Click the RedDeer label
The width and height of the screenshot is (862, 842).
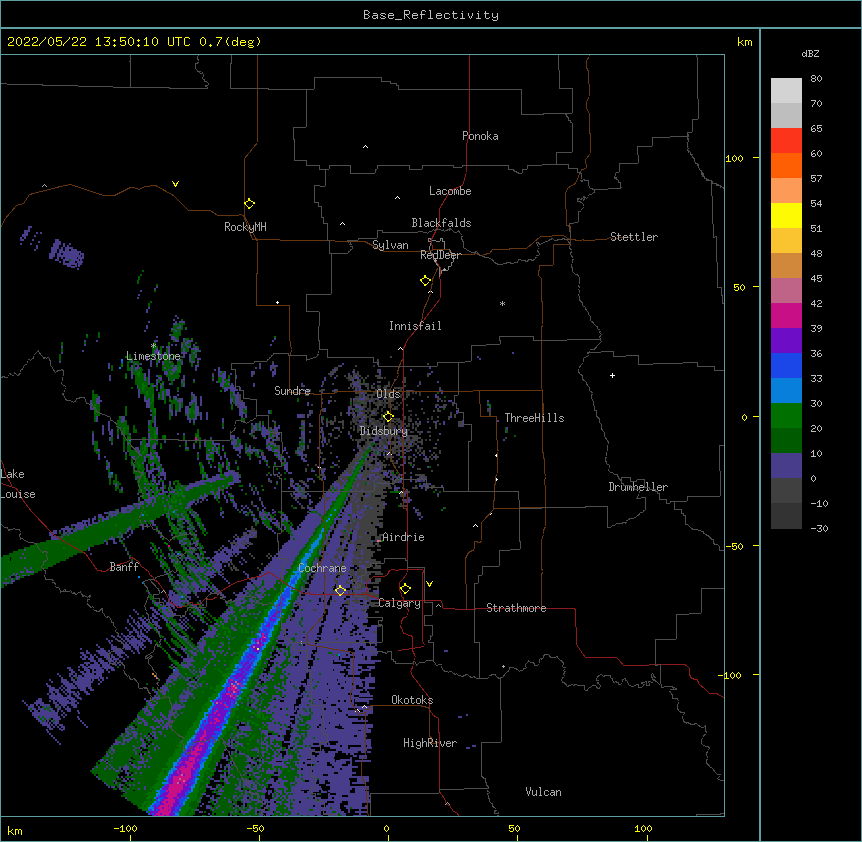click(x=440, y=255)
